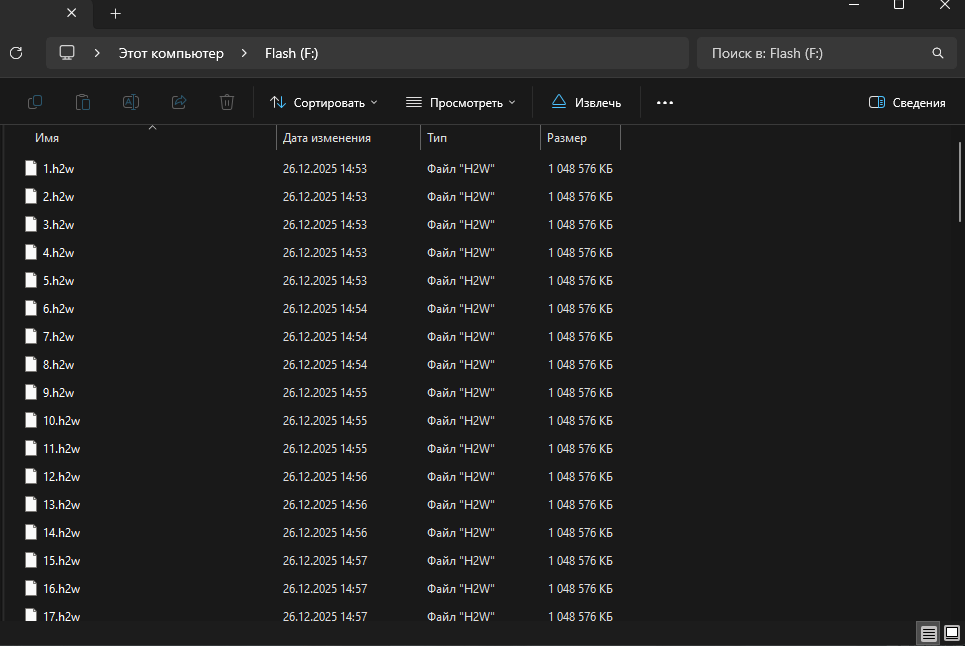965x646 pixels.
Task: Click the Файл "H2W" type of 11.h2w
Action: pos(461,449)
